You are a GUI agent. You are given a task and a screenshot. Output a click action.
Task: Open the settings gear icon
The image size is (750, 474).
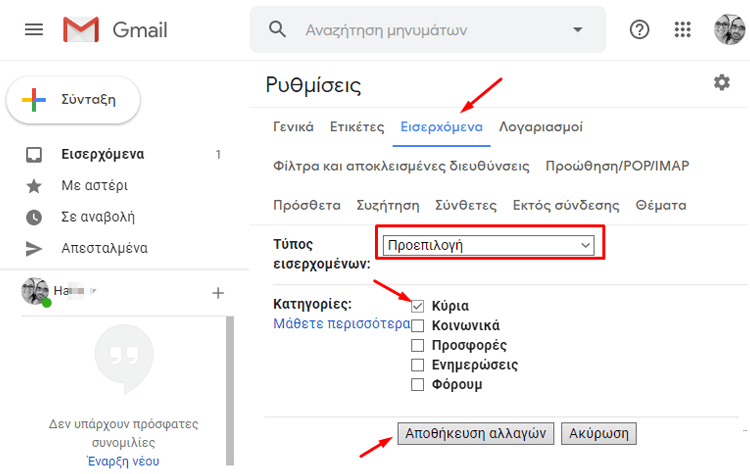[721, 83]
